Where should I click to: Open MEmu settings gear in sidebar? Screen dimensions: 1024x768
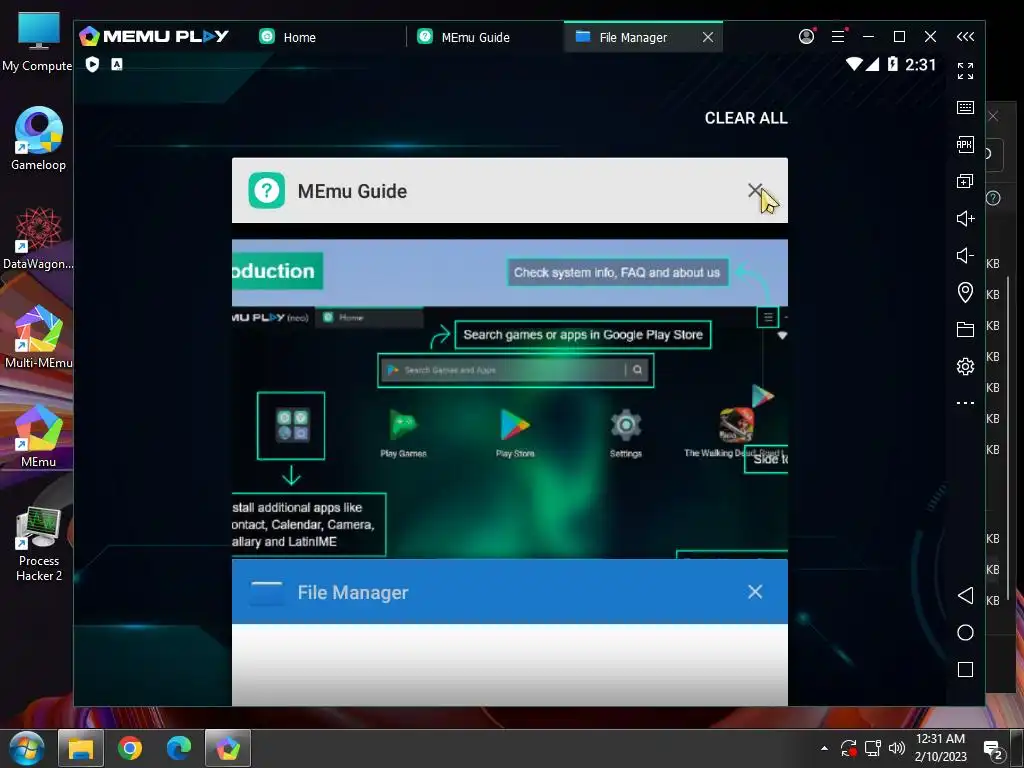click(x=965, y=366)
